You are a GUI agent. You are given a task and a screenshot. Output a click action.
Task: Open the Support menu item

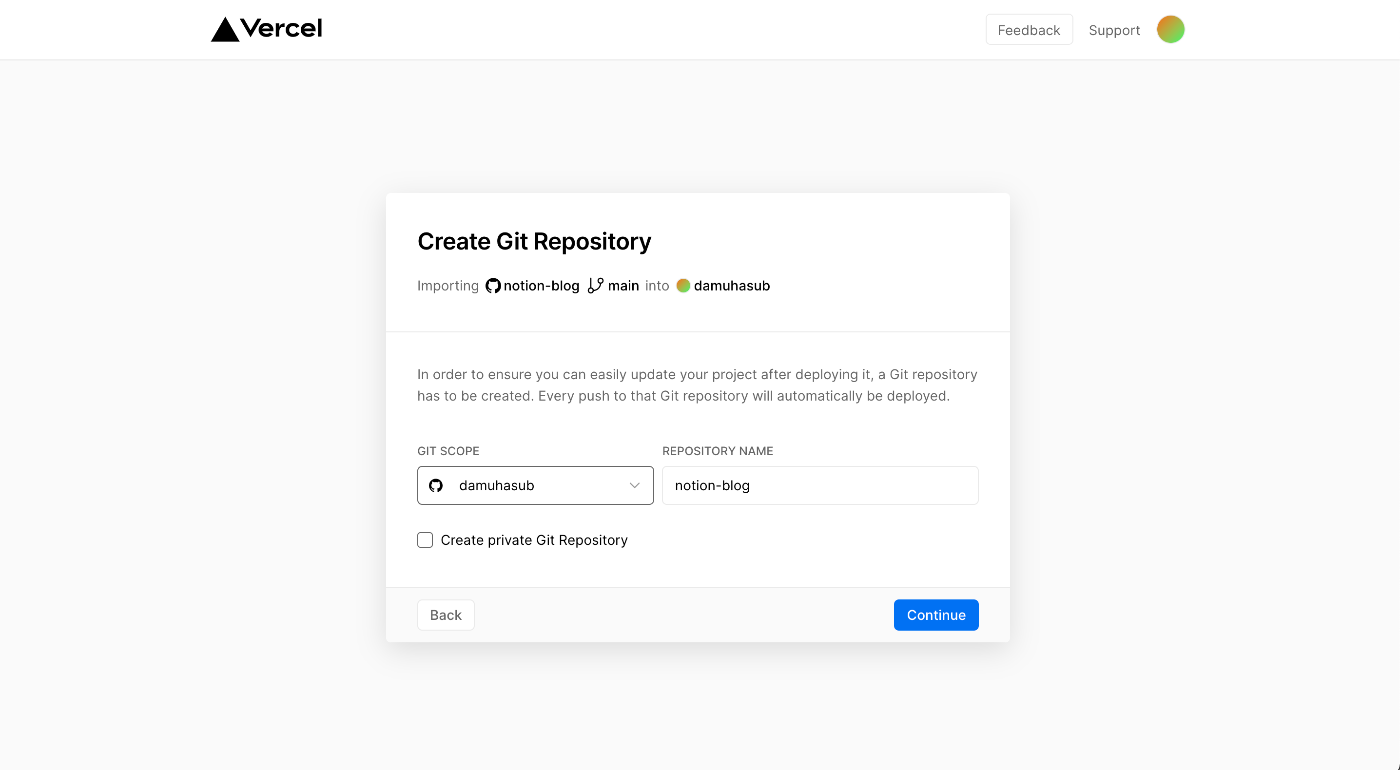click(1115, 30)
